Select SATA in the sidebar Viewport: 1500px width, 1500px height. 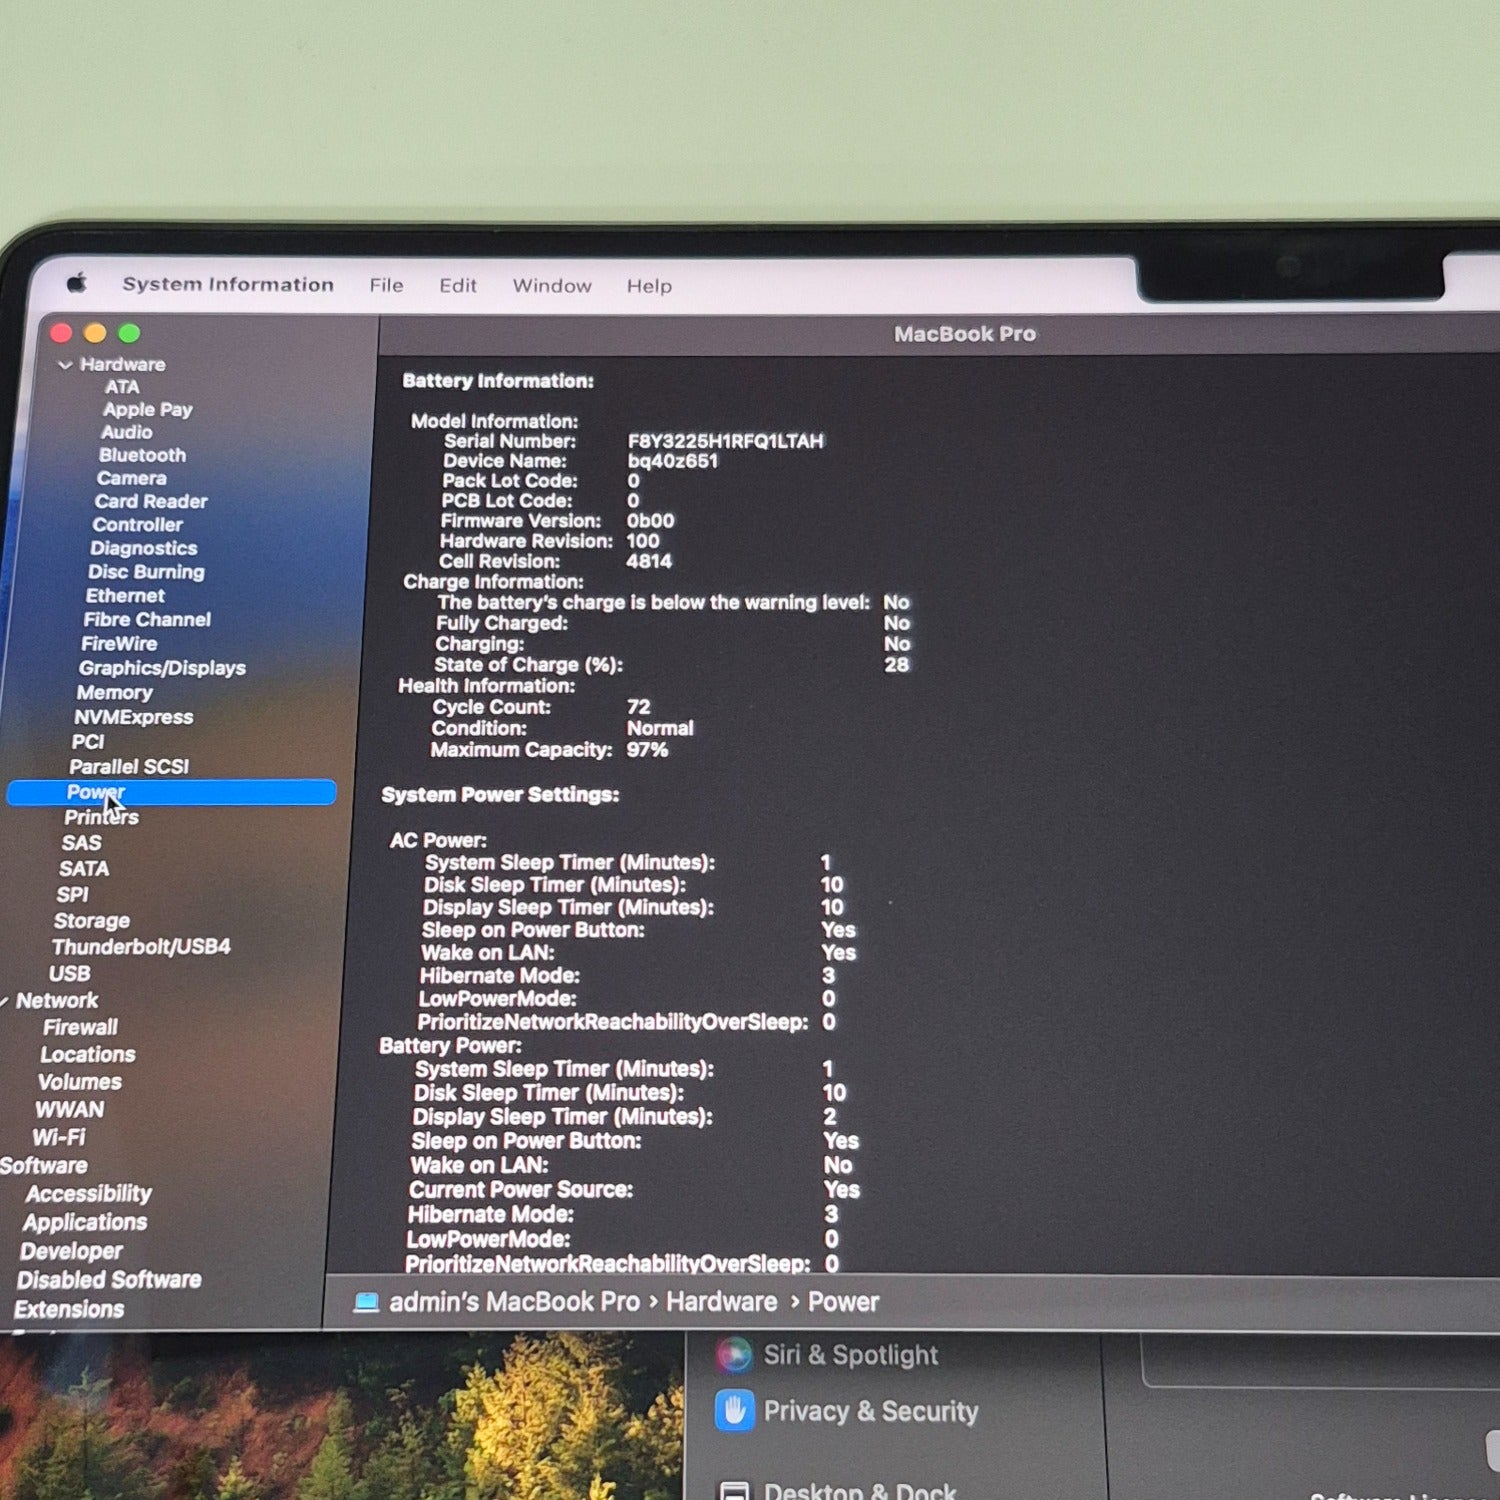pos(84,869)
